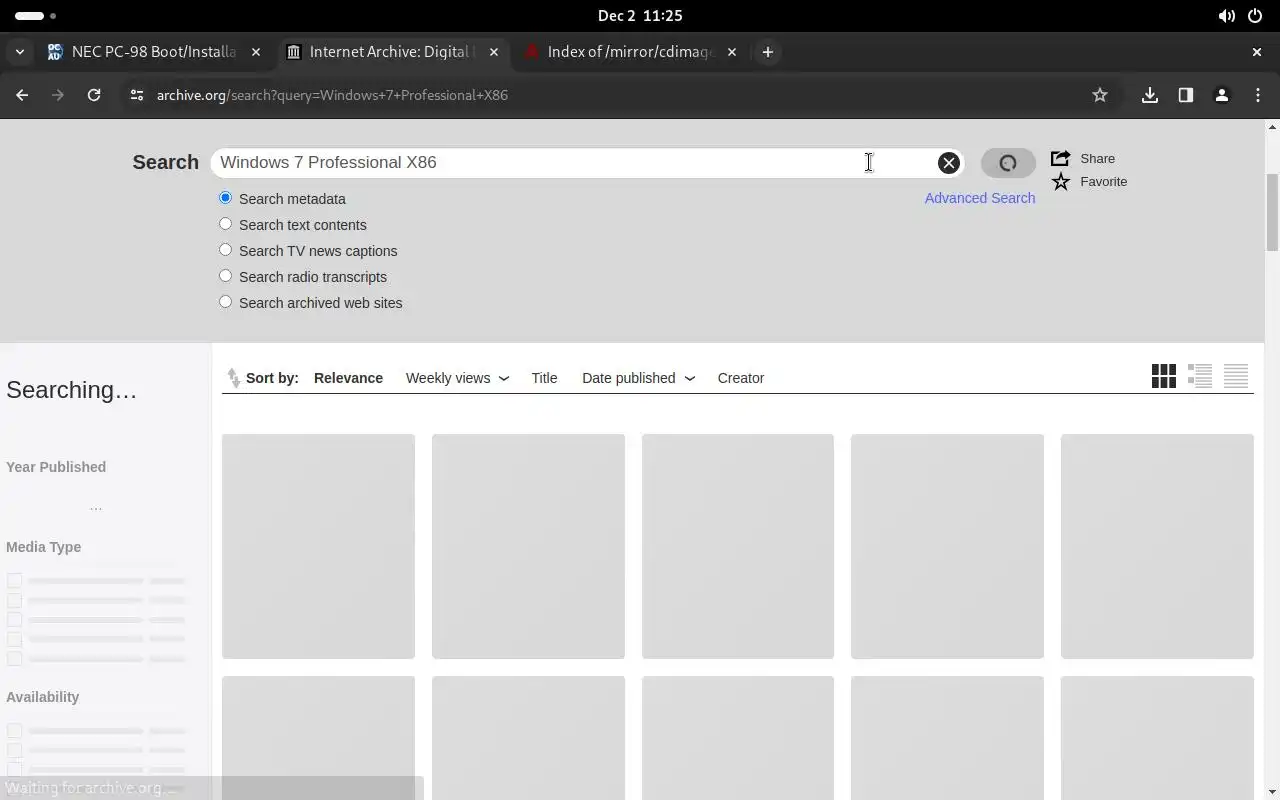Click the loading search submit button
Viewport: 1280px width, 800px height.
point(1008,163)
